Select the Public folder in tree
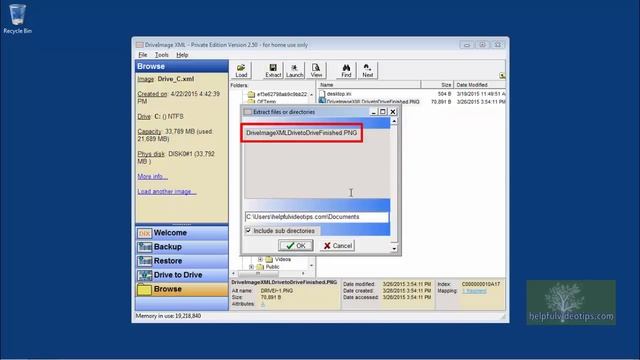Screen dimensions: 640x360 pyautogui.click(x=272, y=267)
